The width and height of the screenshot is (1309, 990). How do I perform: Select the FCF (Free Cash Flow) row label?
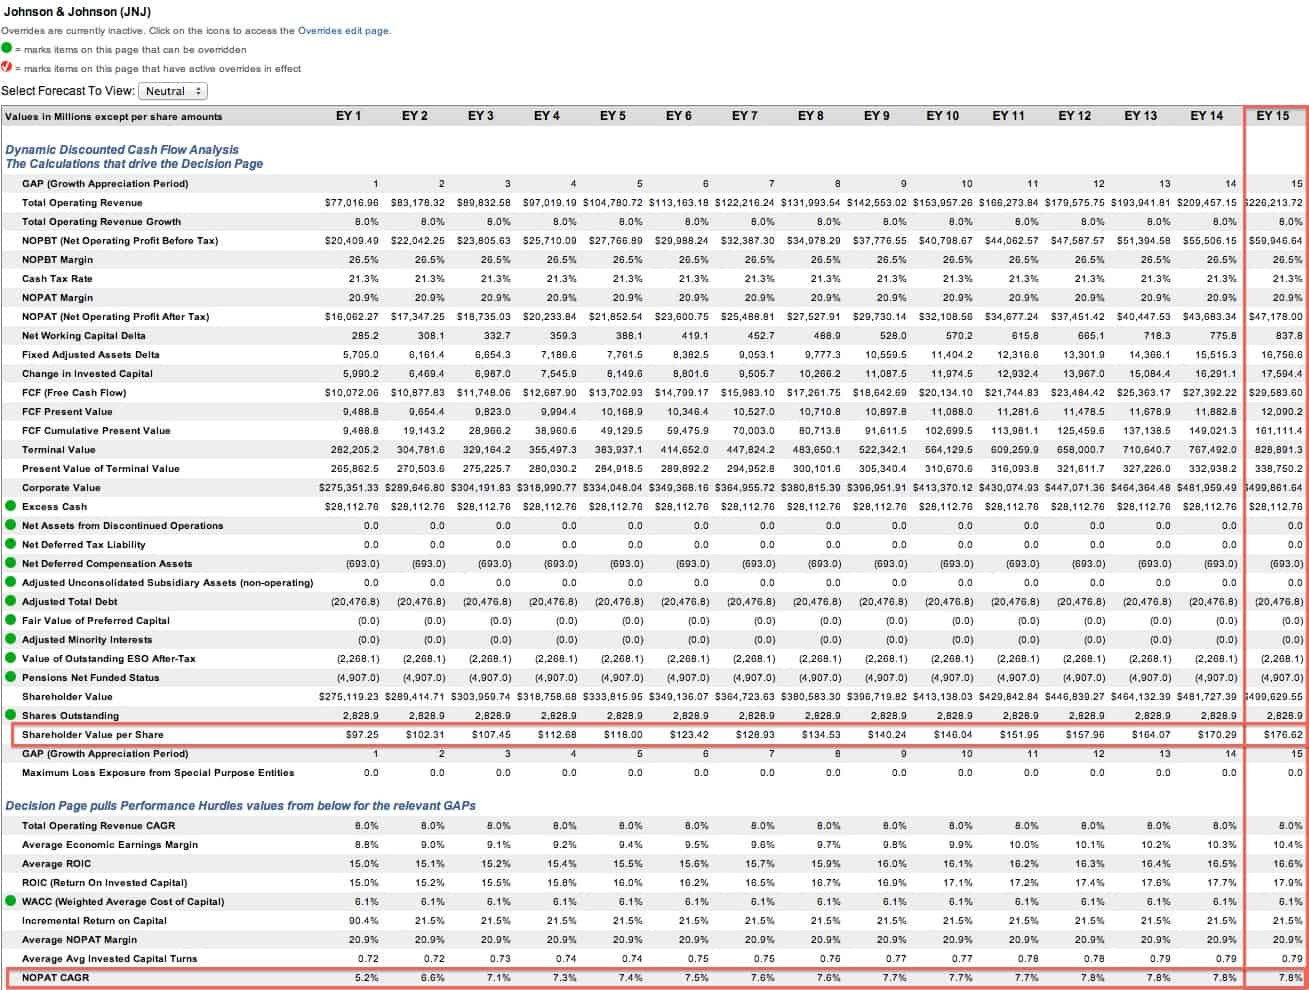(74, 393)
